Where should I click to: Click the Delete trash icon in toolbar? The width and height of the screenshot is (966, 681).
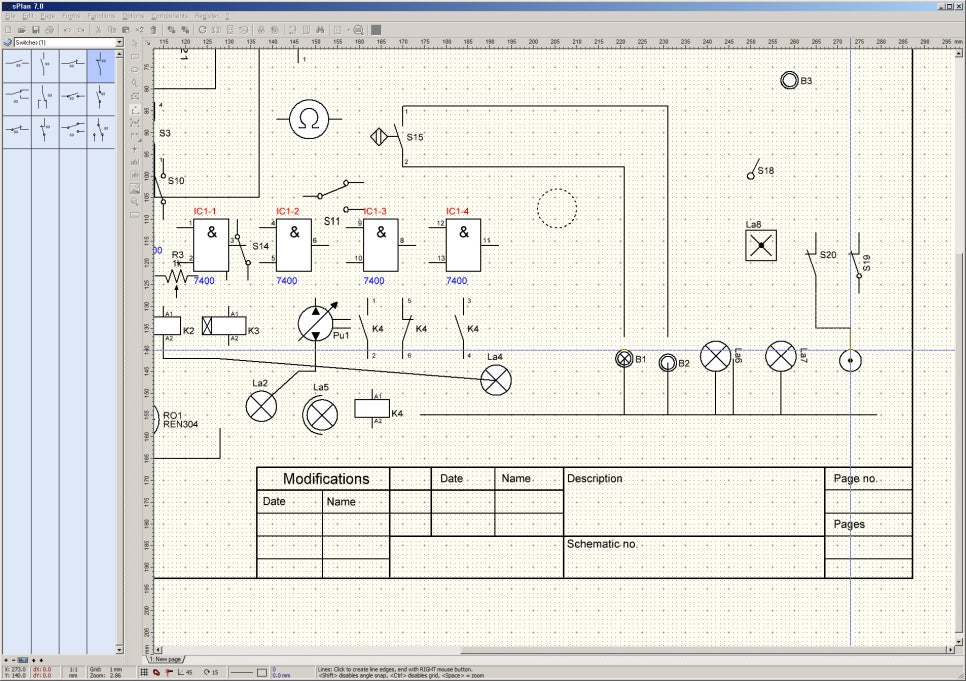(152, 30)
